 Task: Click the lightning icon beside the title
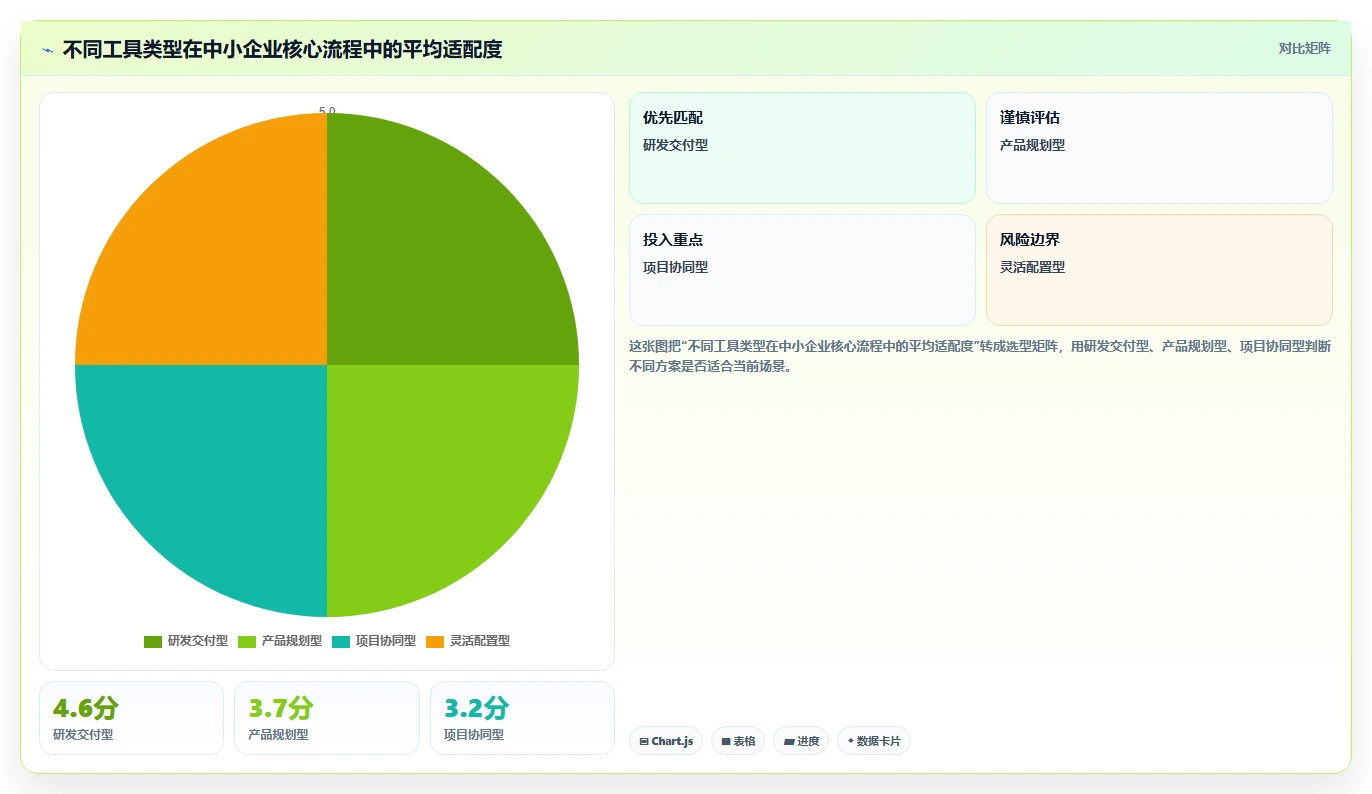47,49
